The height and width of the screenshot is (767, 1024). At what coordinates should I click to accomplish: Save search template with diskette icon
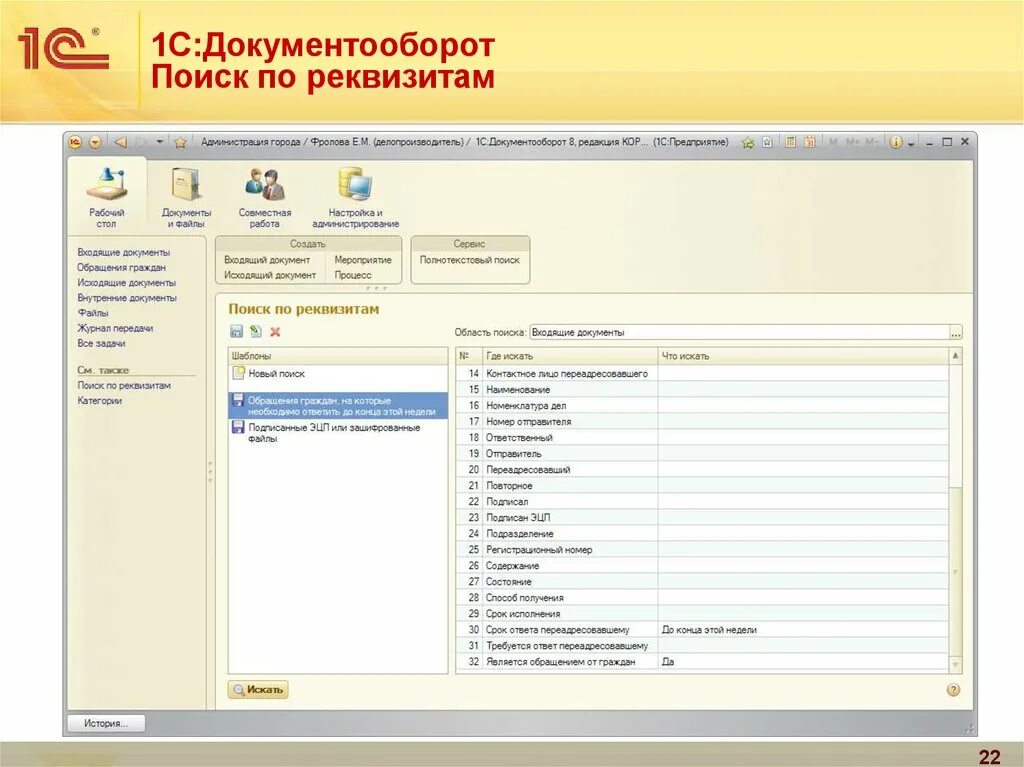click(x=236, y=331)
